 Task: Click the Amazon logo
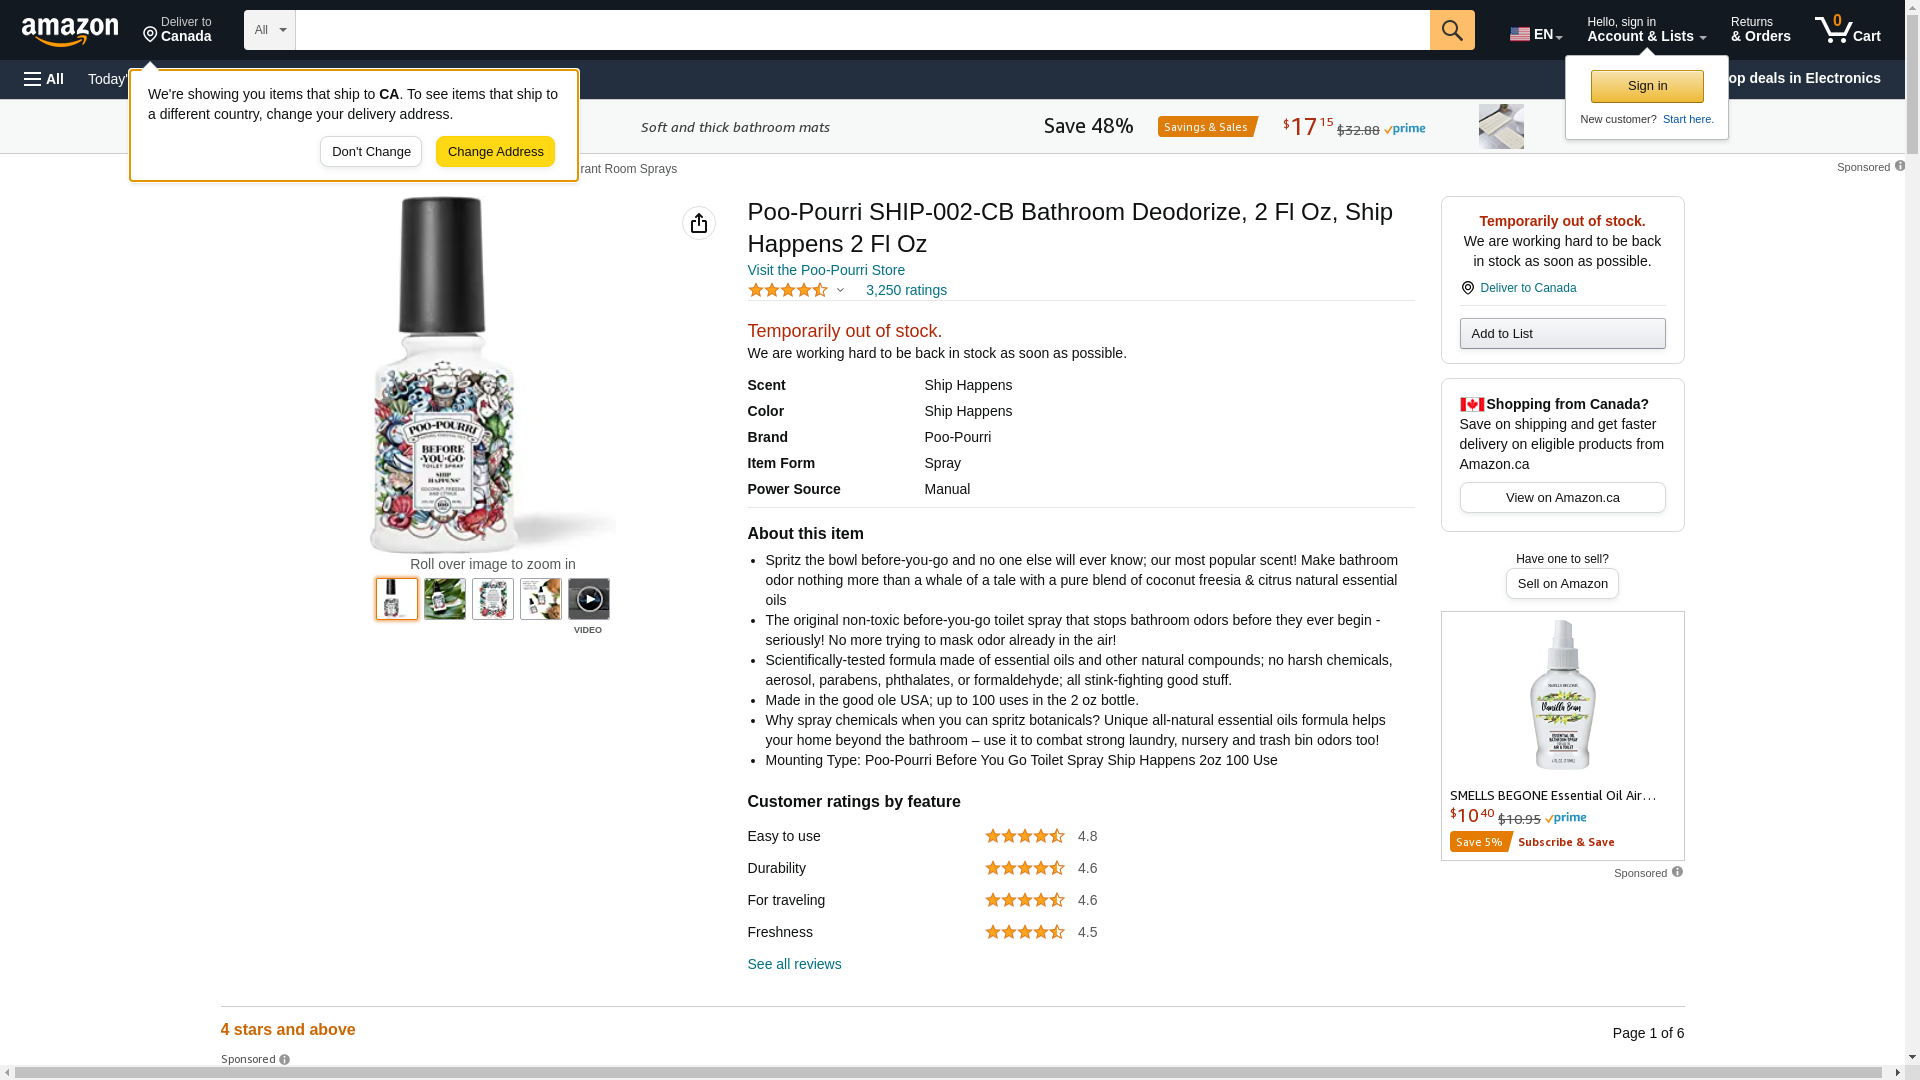click(x=70, y=32)
